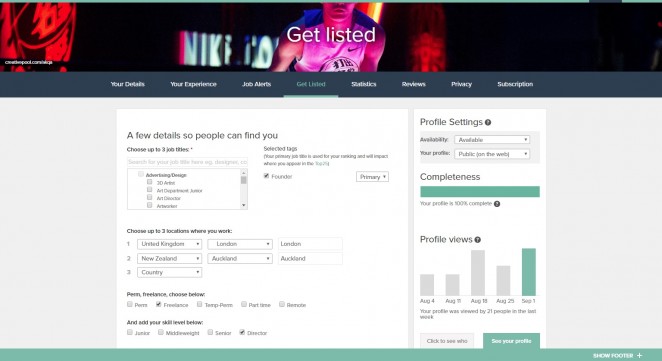This screenshot has width=662, height=361.
Task: Select the Middleweight skill level checkbox
Action: coord(161,332)
